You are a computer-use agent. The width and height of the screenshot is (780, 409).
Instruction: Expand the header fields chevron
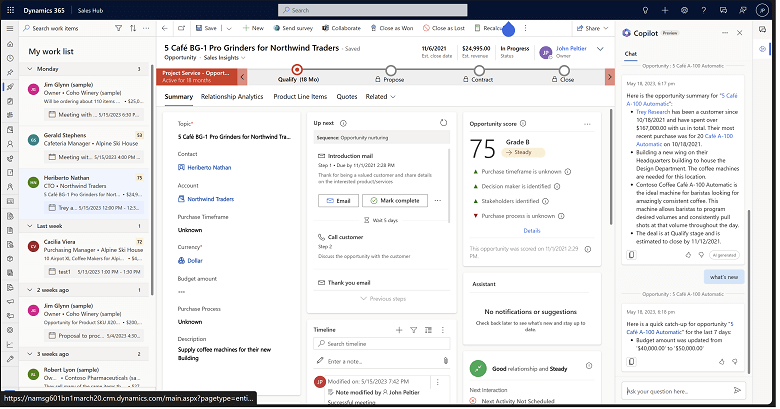point(600,49)
